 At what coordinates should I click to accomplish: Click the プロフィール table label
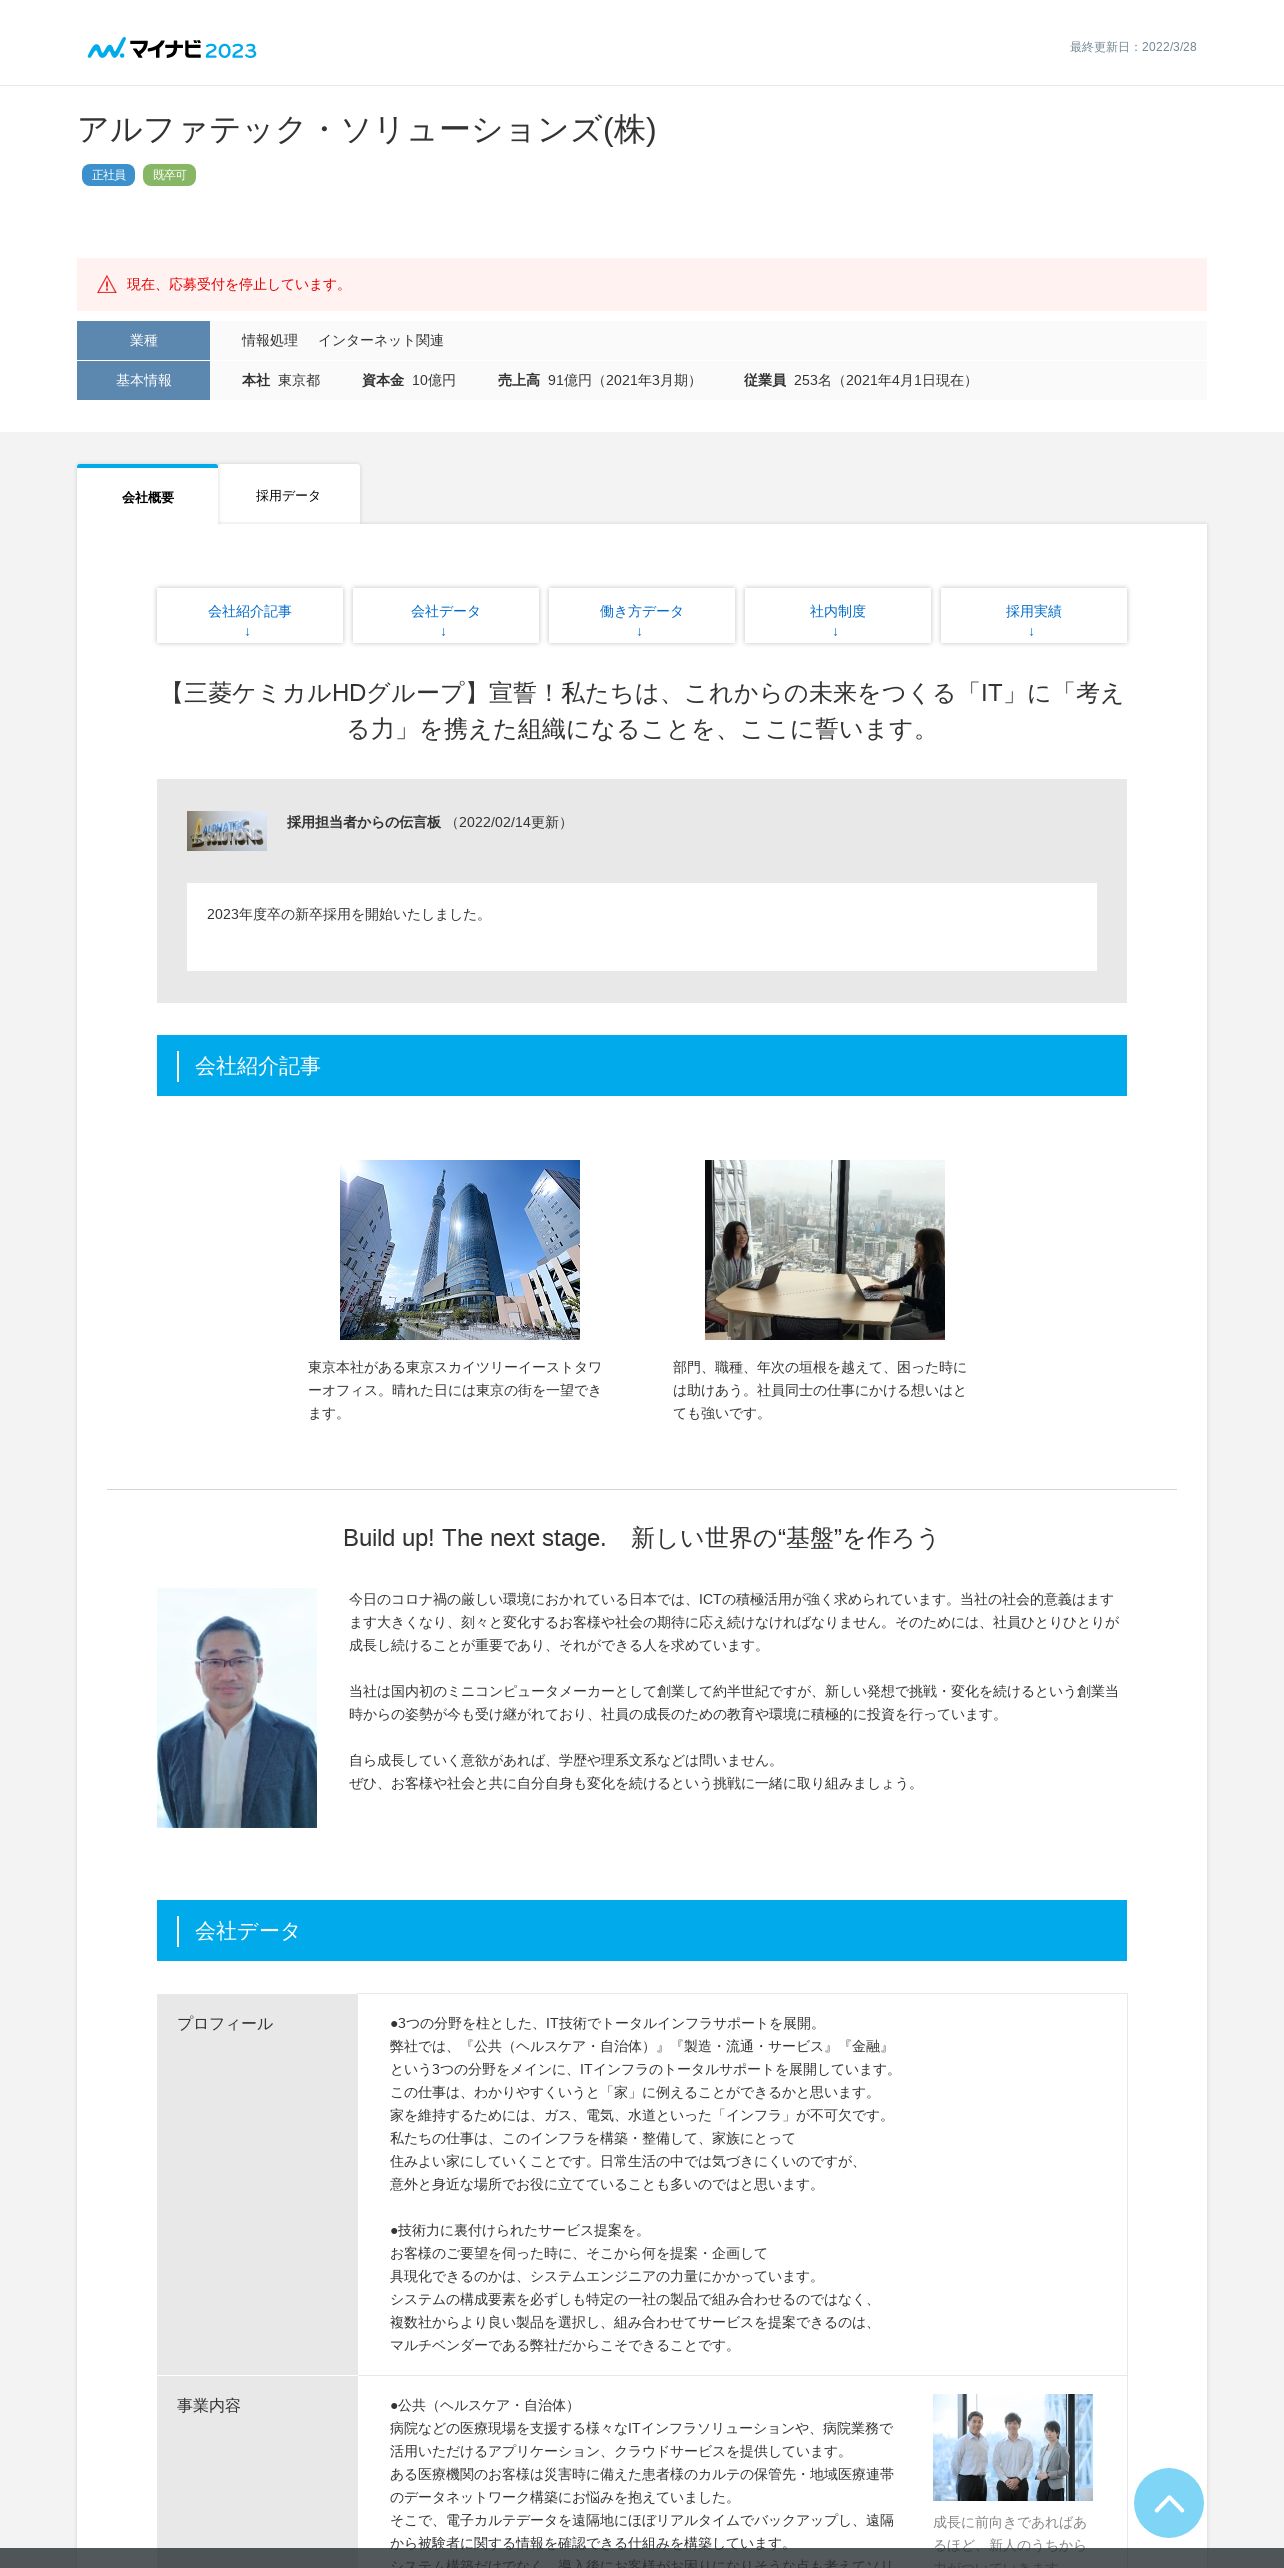tap(225, 2023)
